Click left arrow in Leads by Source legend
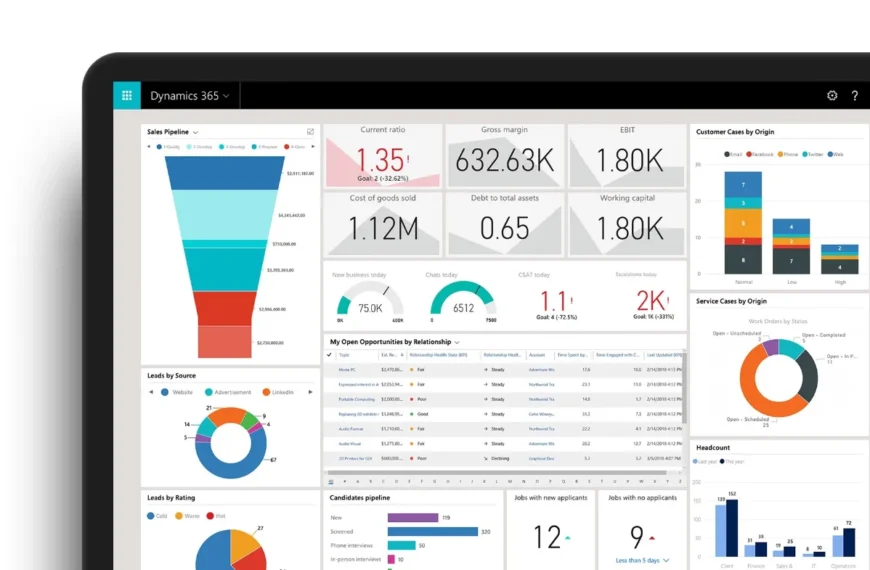The height and width of the screenshot is (570, 870). pyautogui.click(x=151, y=392)
